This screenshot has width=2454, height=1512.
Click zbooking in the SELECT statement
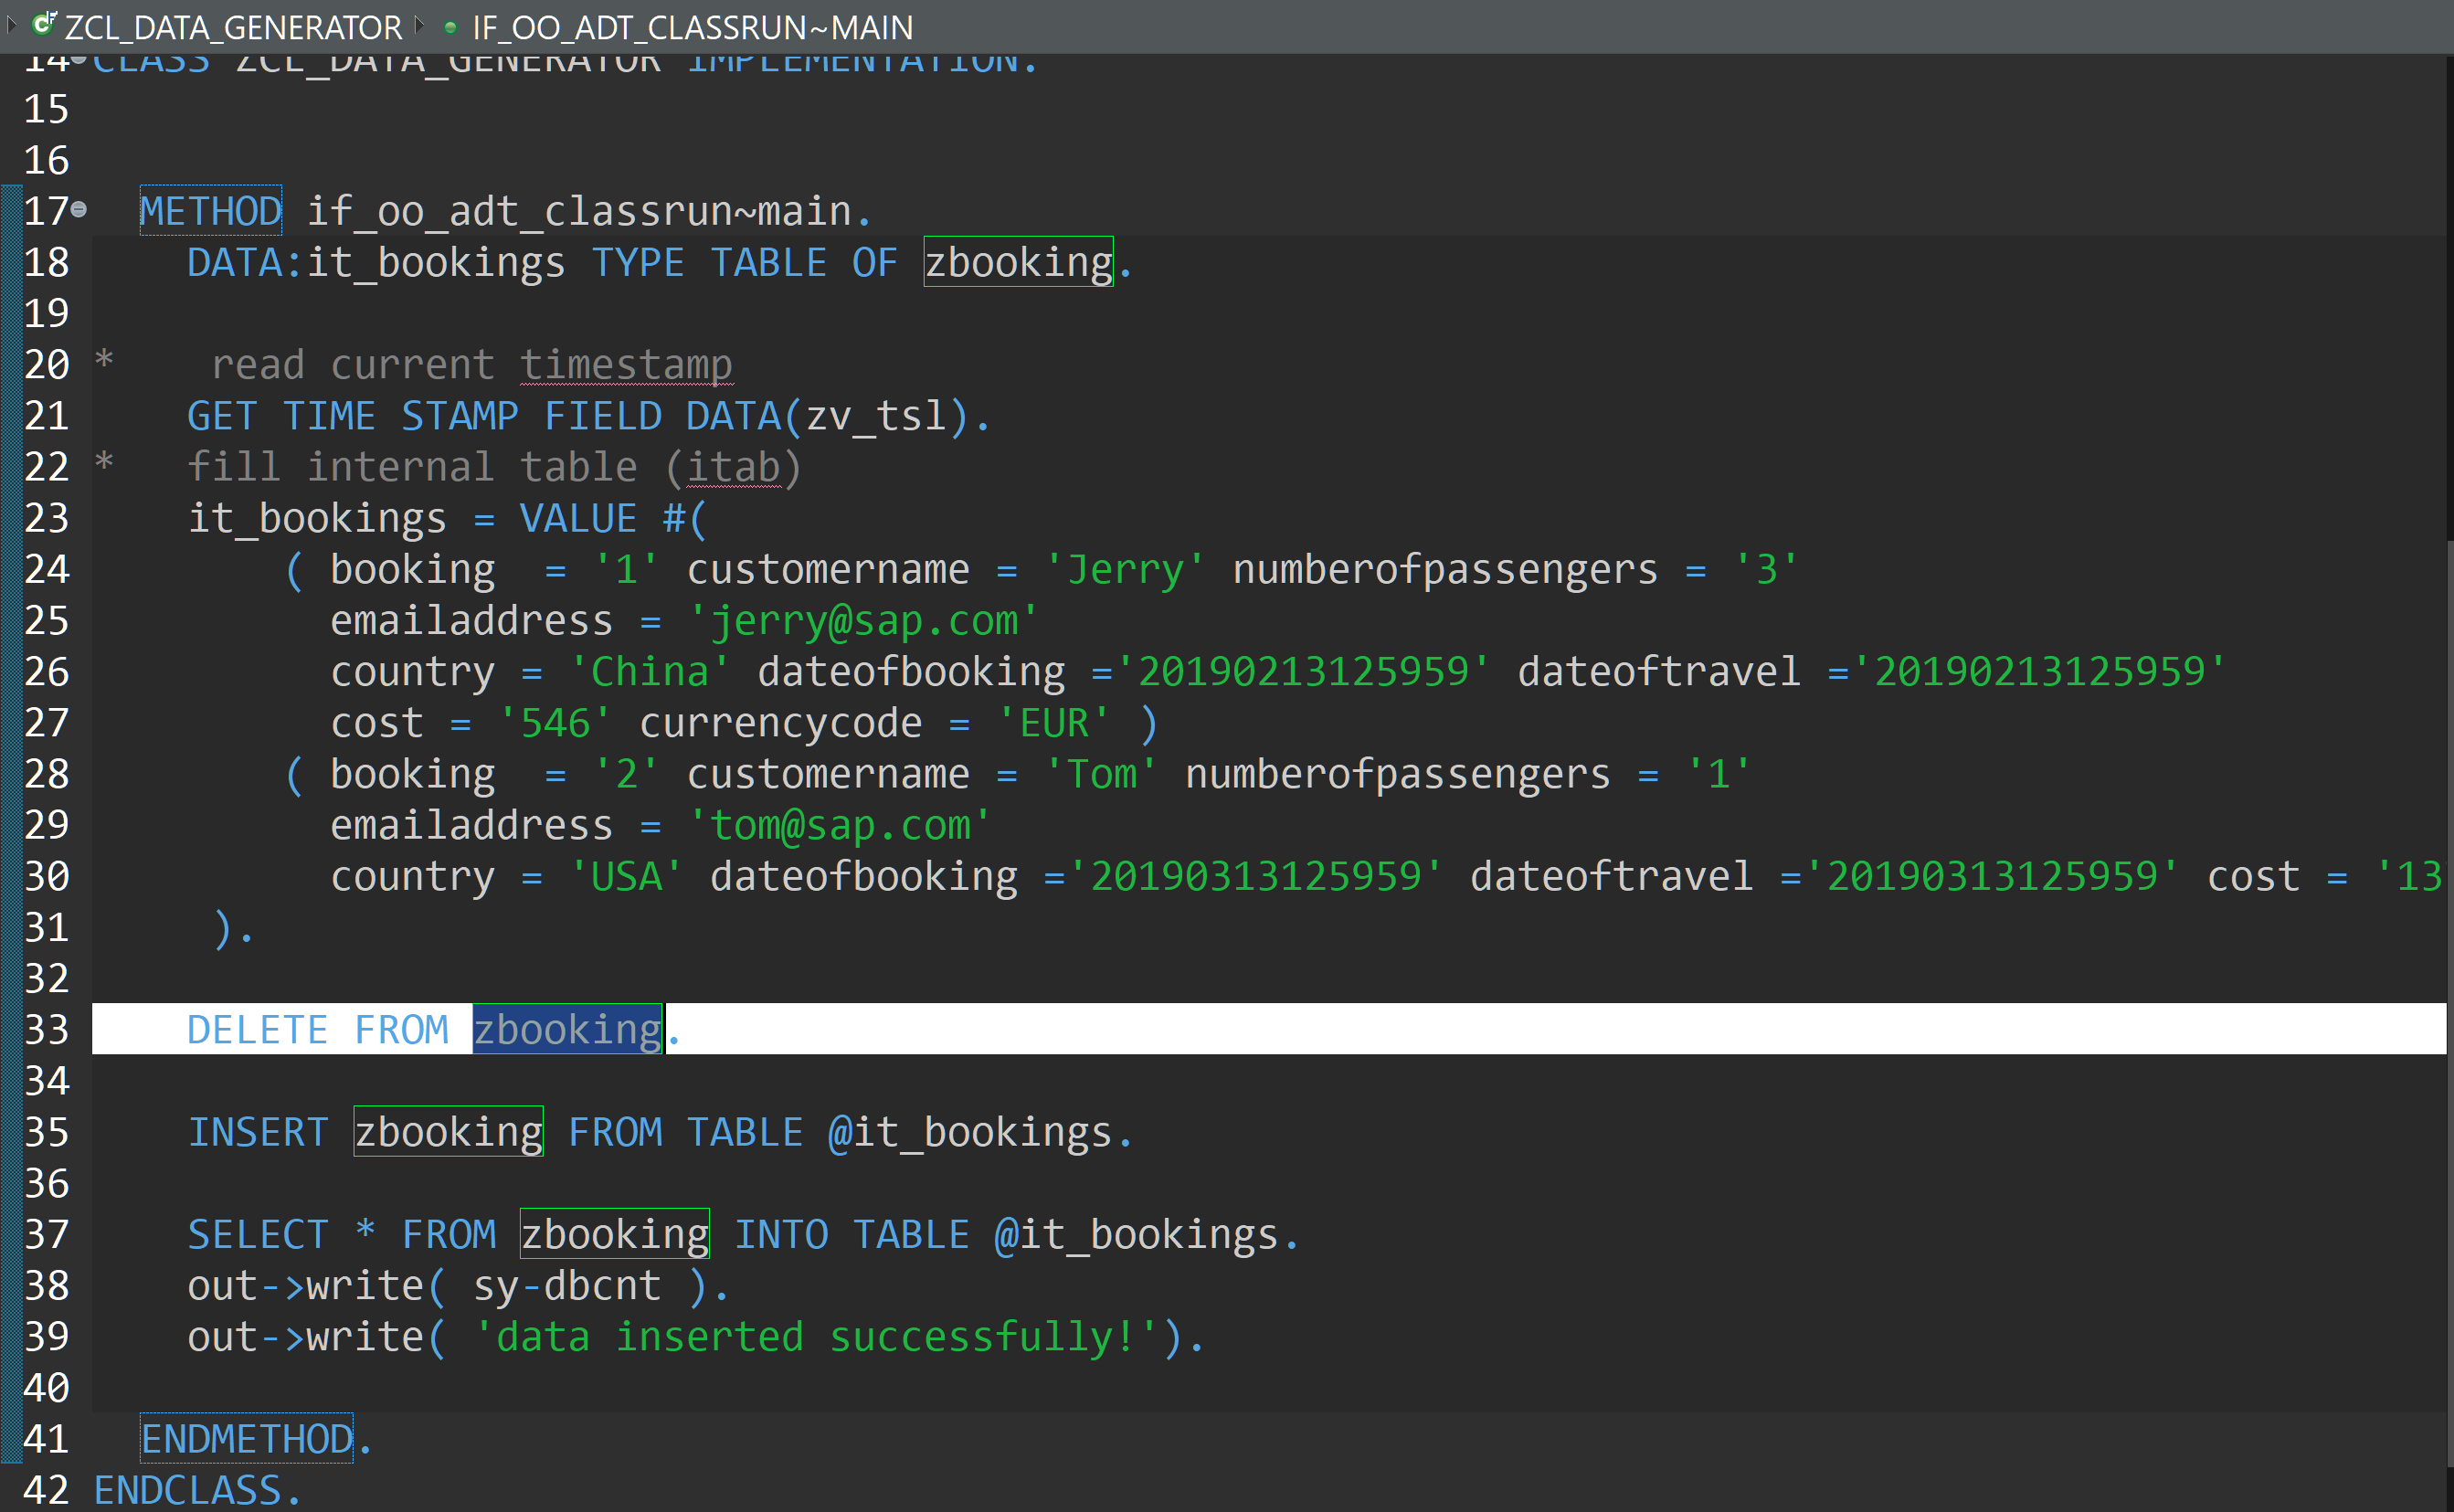click(x=614, y=1234)
